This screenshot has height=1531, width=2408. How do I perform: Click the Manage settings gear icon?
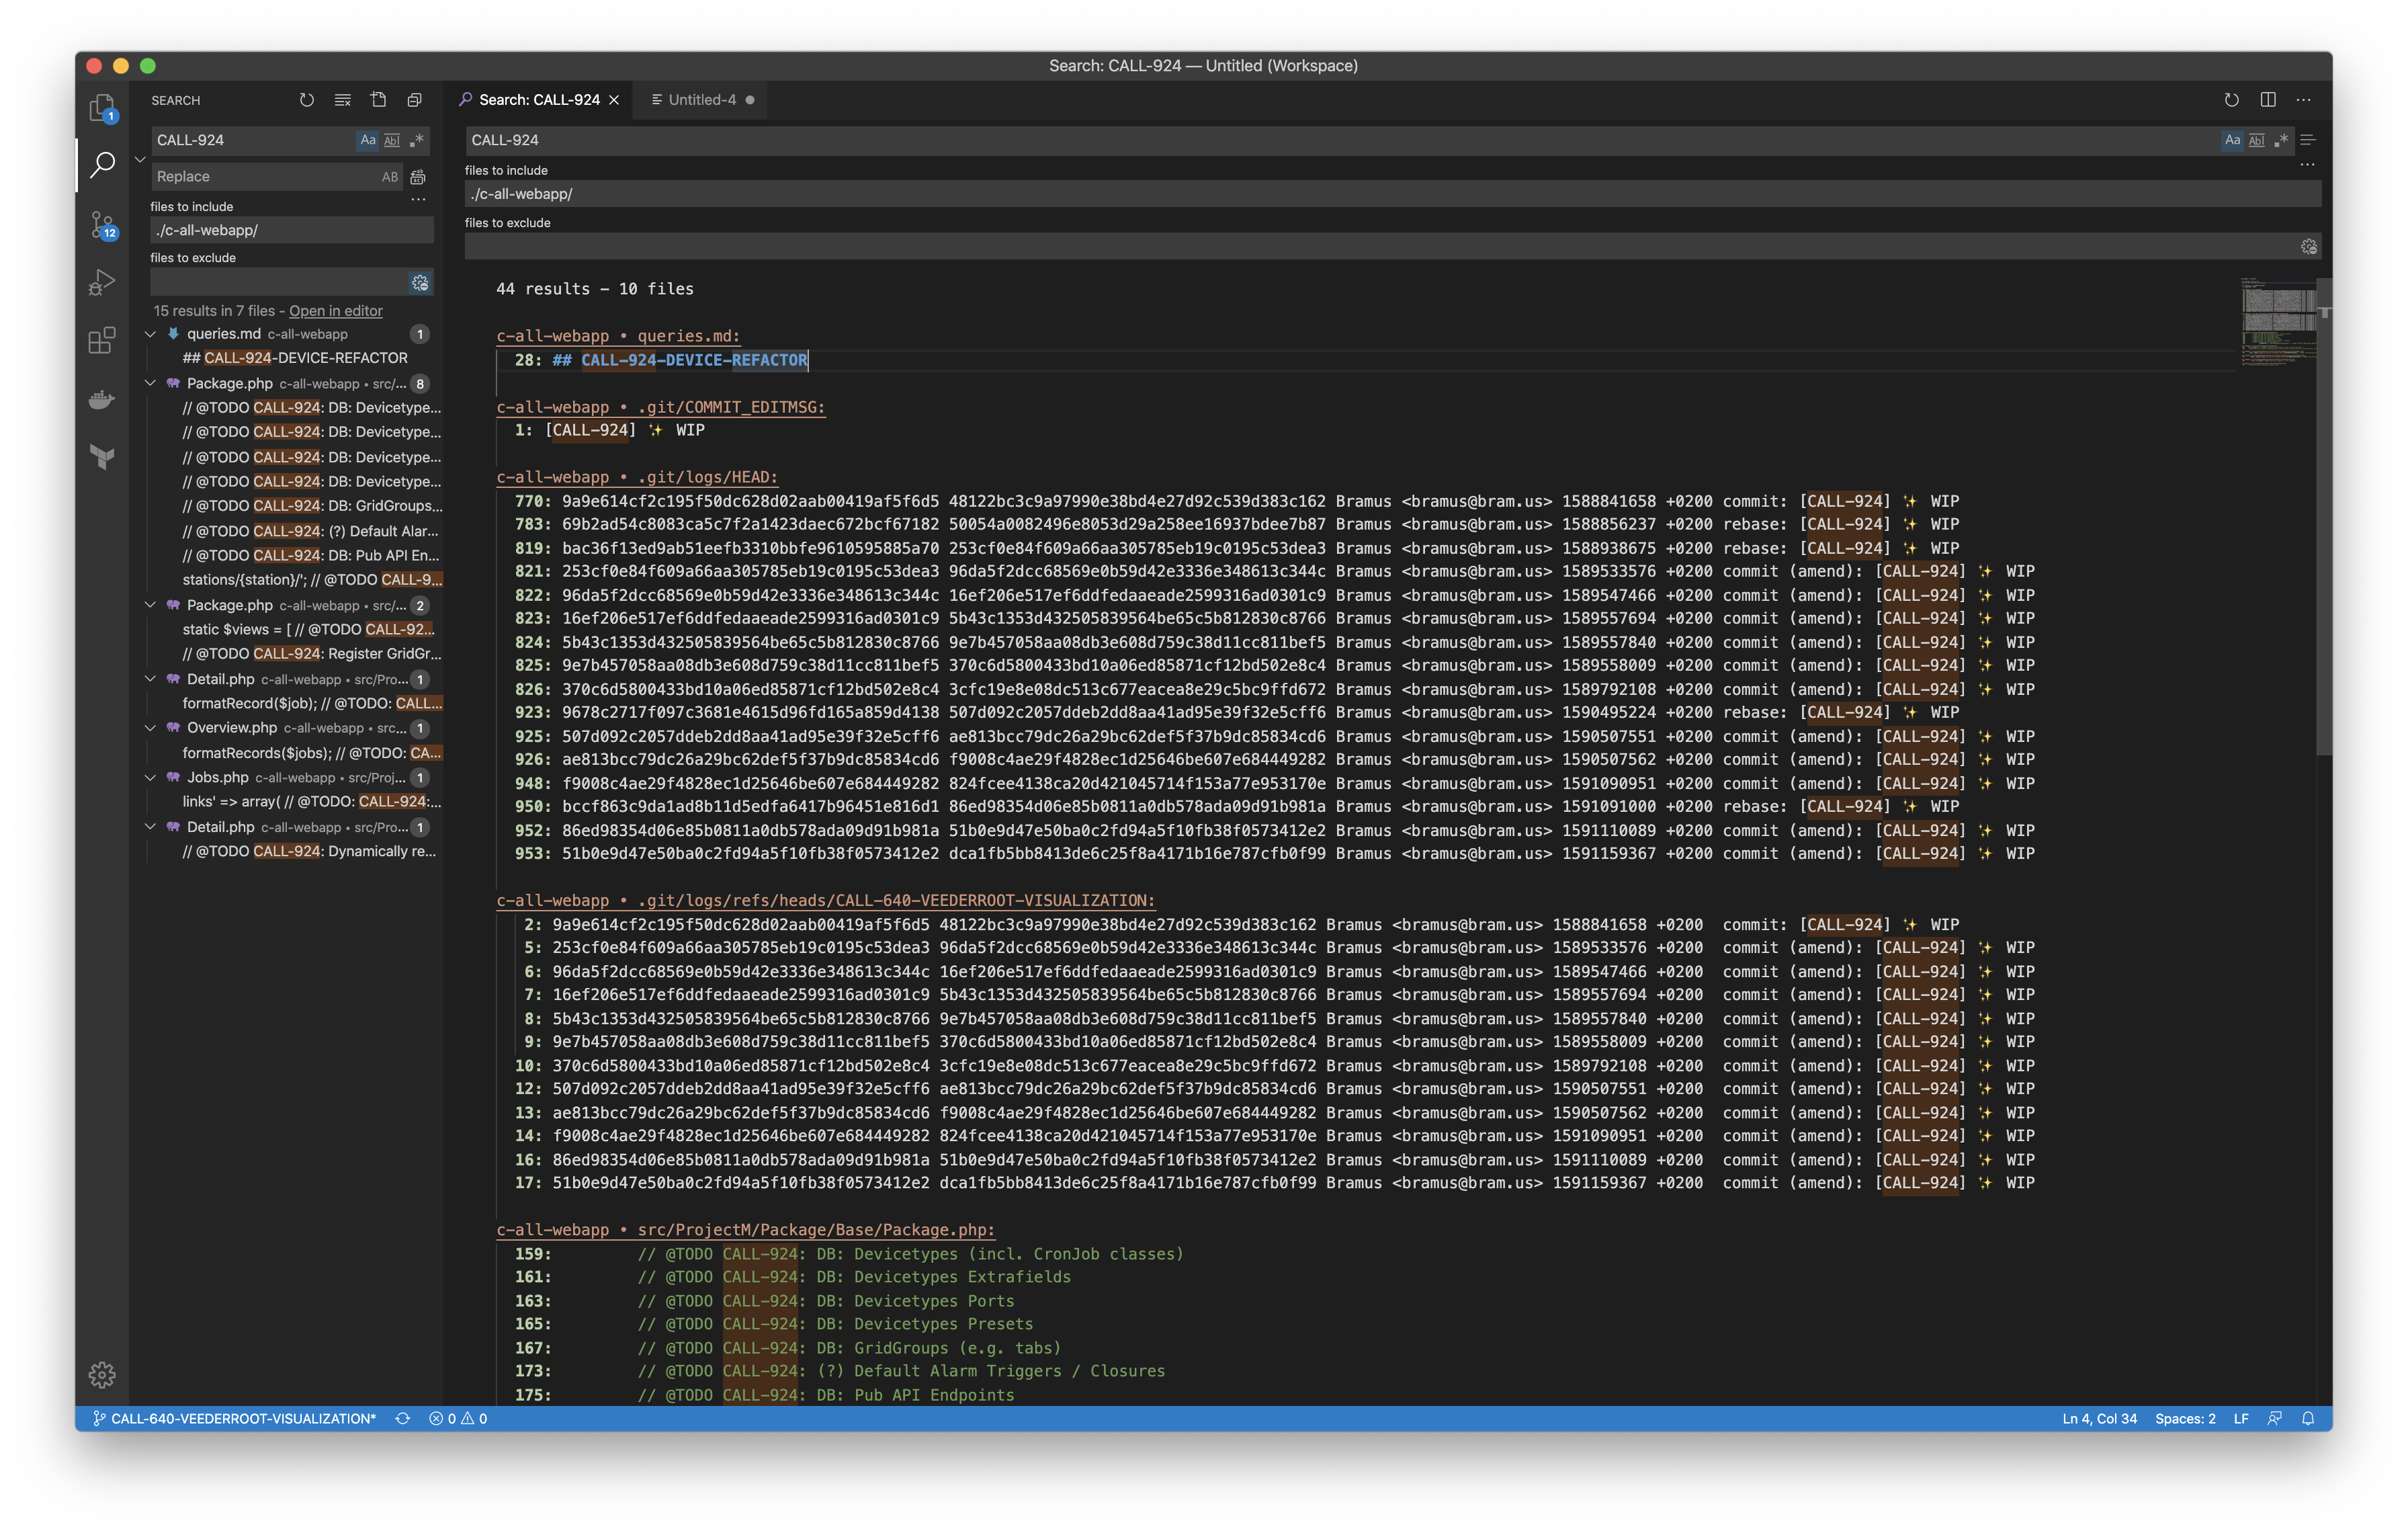102,1374
